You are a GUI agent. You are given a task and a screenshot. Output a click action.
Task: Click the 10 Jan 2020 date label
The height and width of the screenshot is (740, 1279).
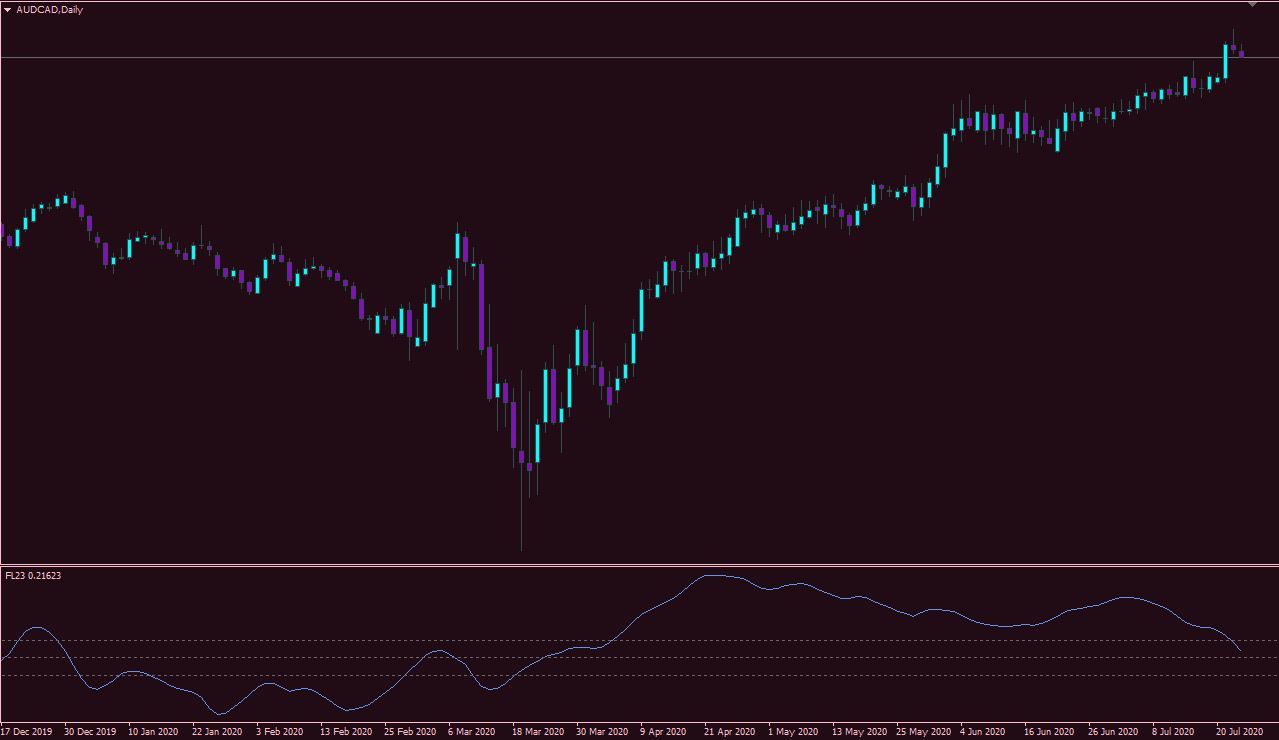pyautogui.click(x=154, y=731)
